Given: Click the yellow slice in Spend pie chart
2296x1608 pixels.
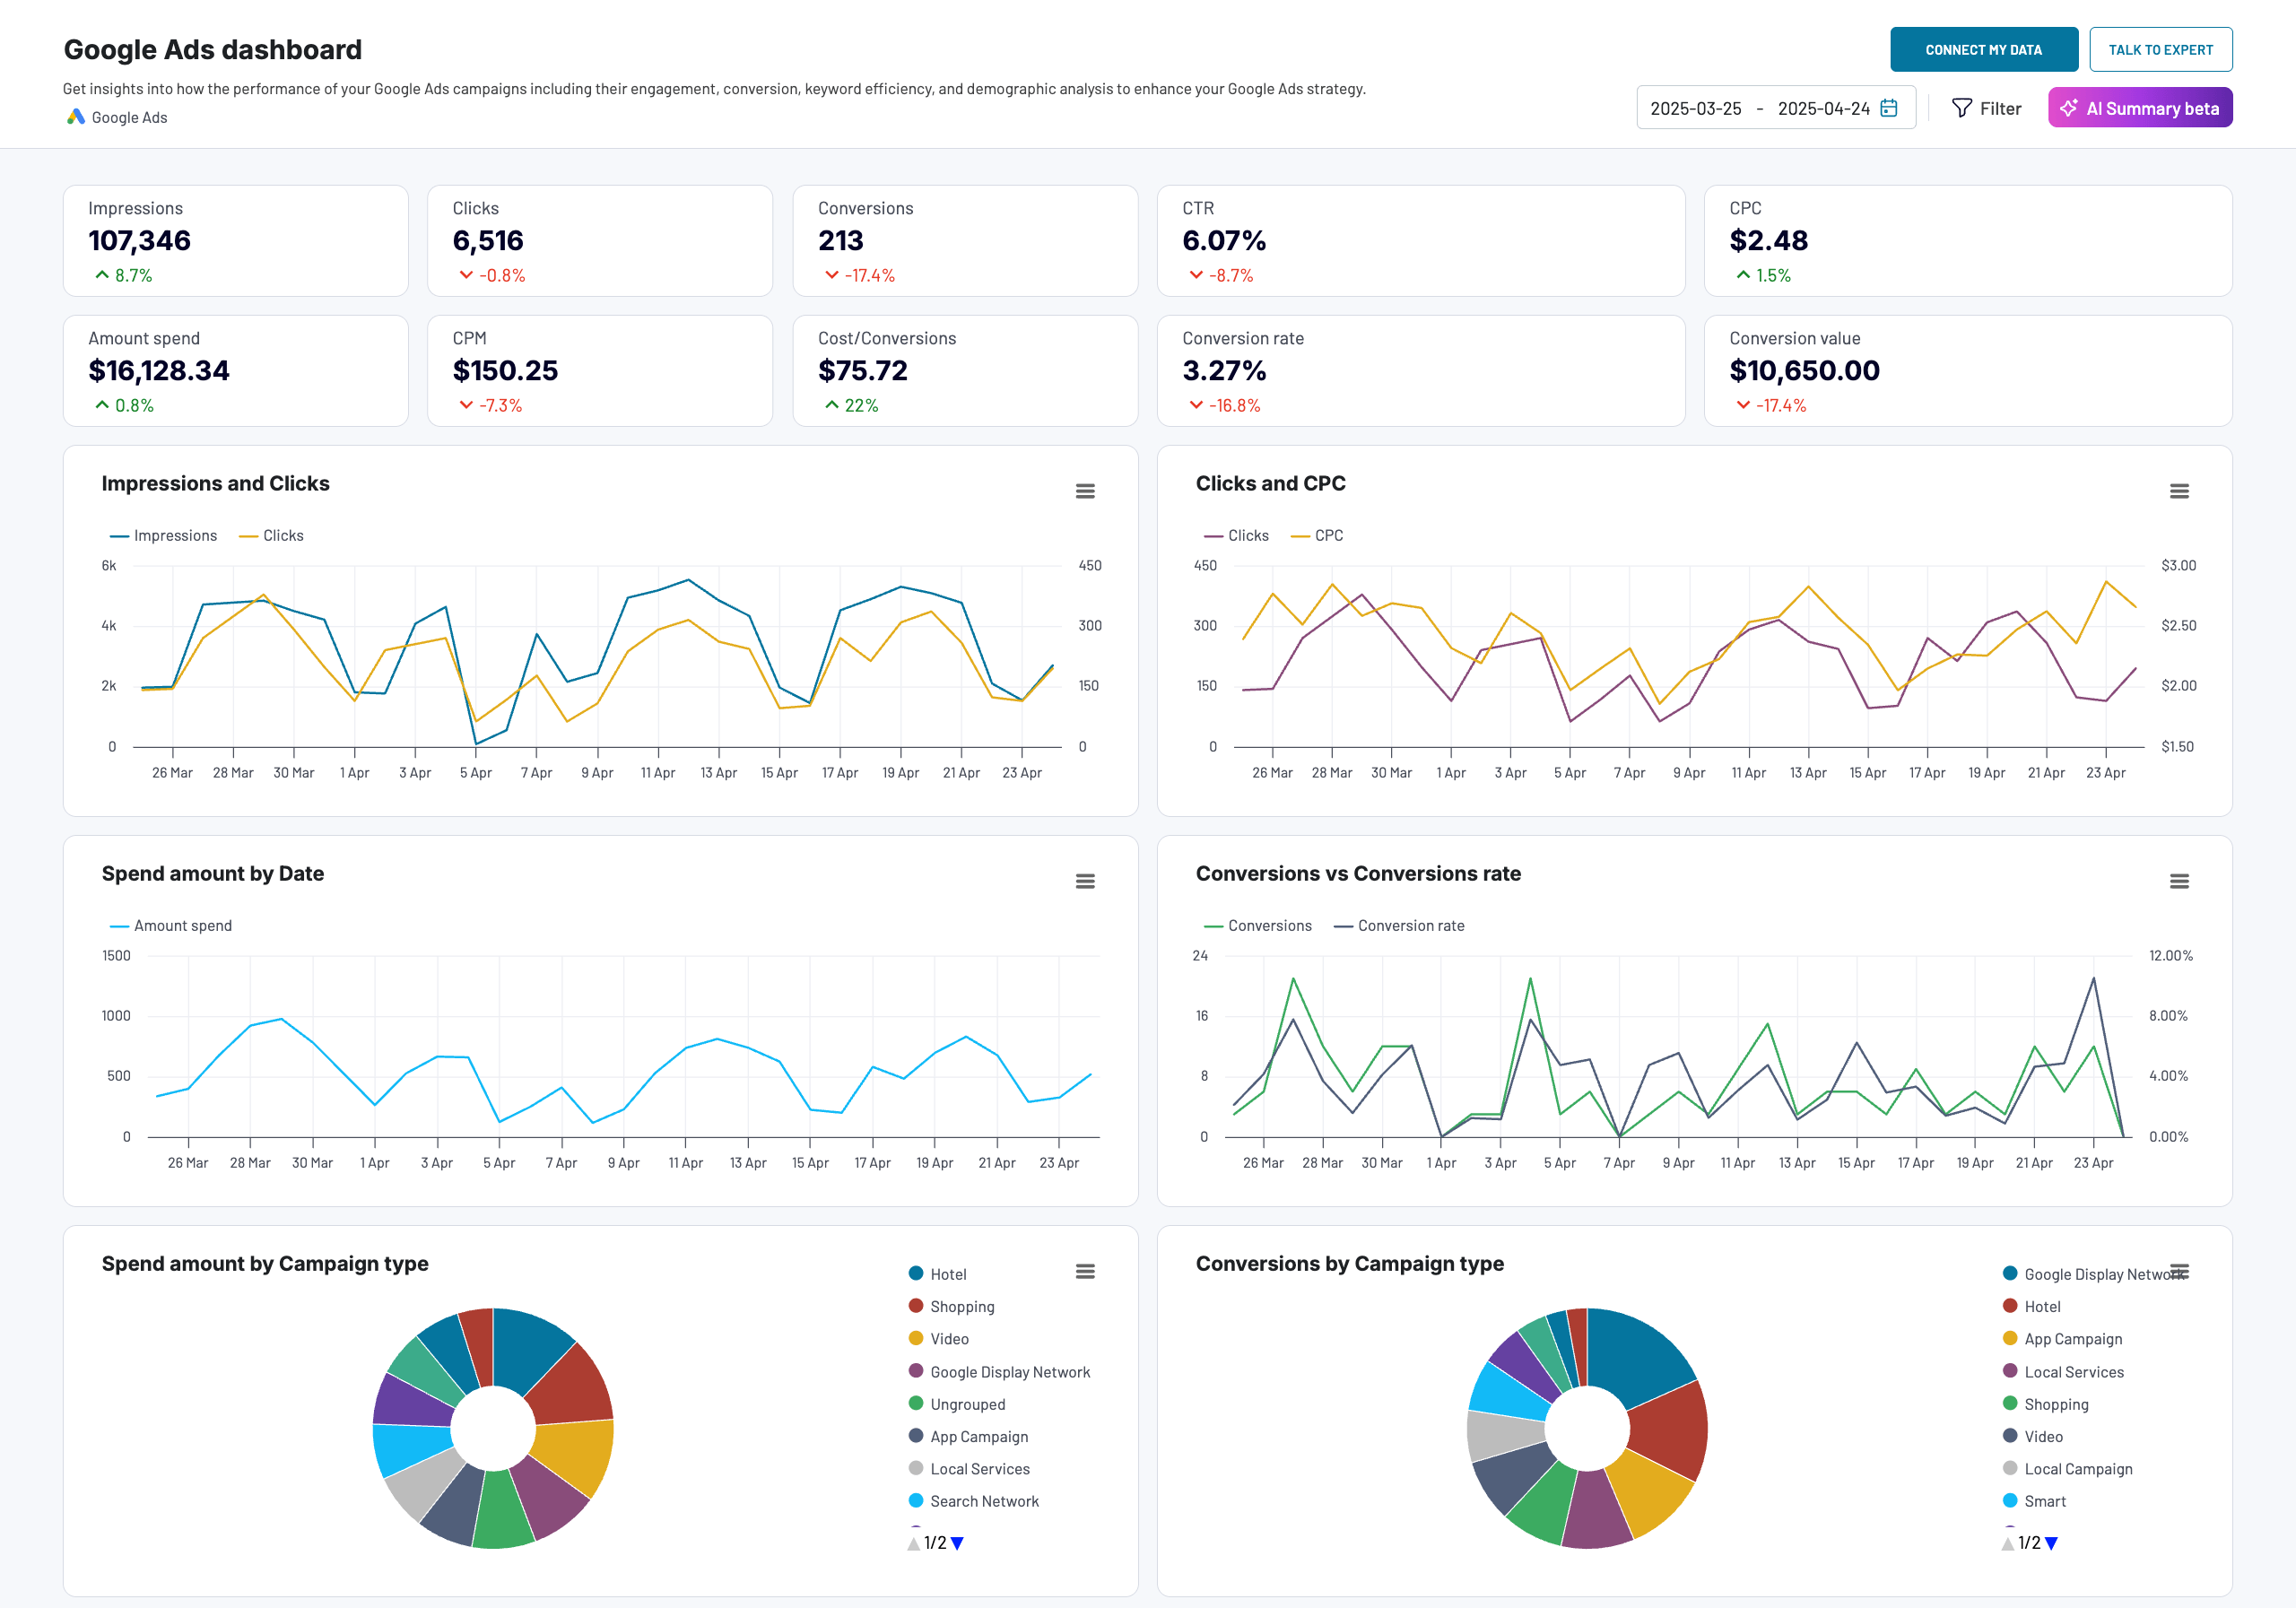Looking at the screenshot, I should pos(574,1455).
